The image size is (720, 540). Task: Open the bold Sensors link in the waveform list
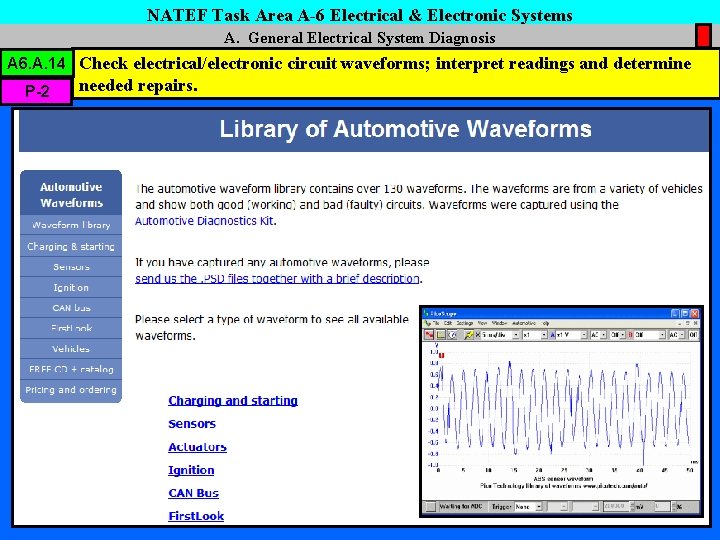click(x=192, y=423)
